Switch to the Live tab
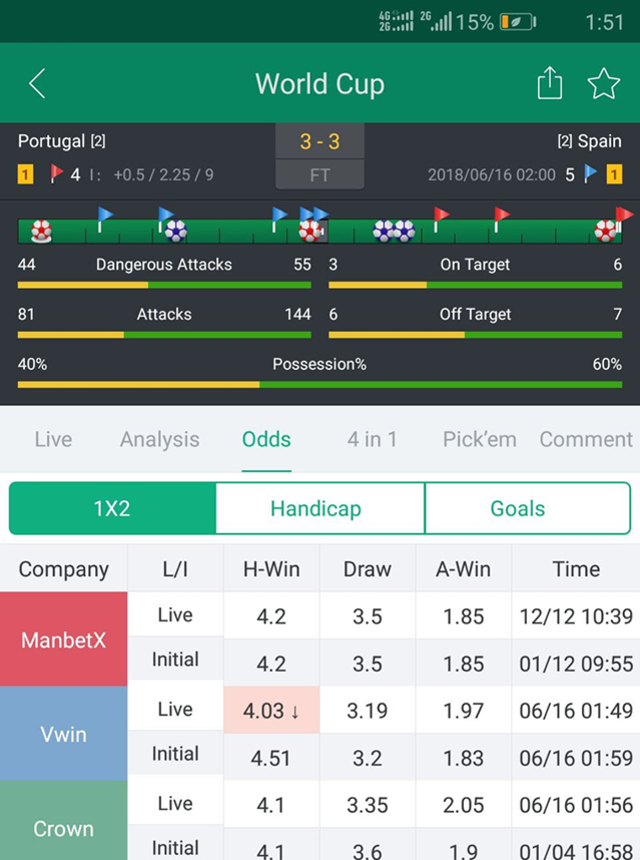The height and width of the screenshot is (860, 640). click(x=53, y=439)
